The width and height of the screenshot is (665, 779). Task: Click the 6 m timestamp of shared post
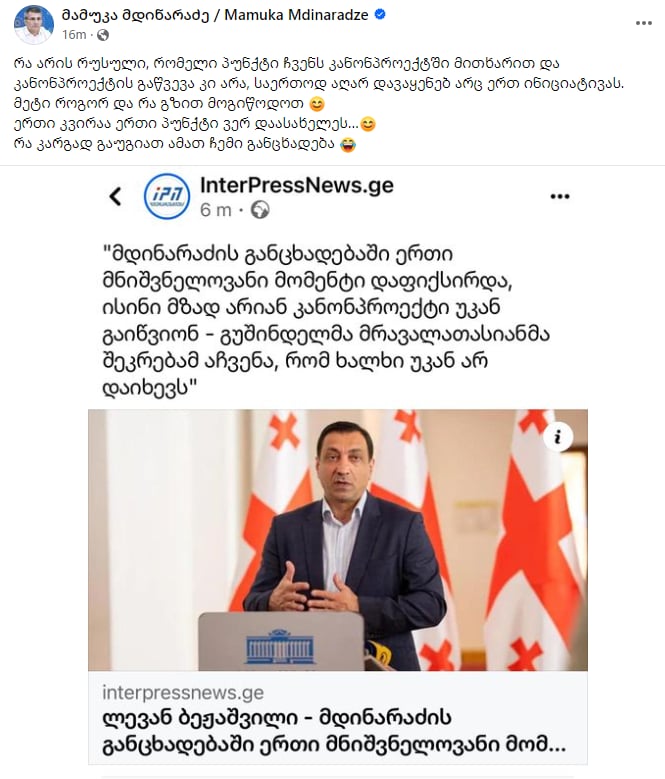pos(216,210)
